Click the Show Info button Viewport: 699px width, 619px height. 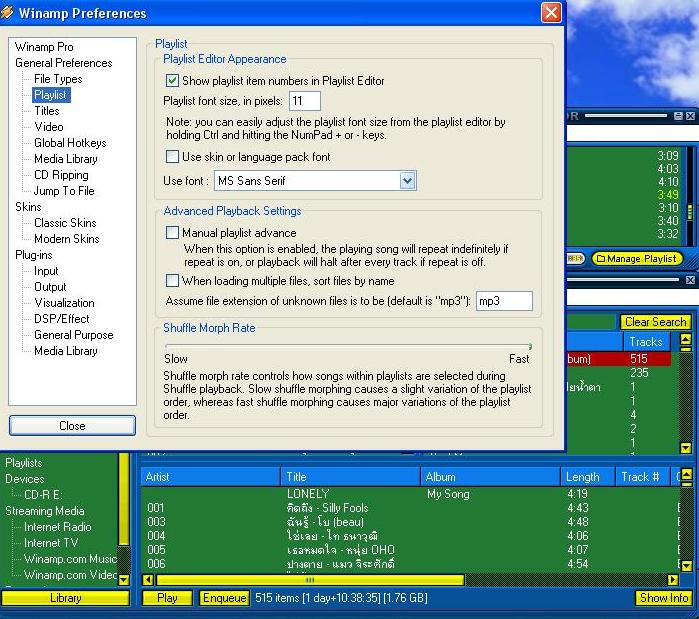[x=664, y=598]
